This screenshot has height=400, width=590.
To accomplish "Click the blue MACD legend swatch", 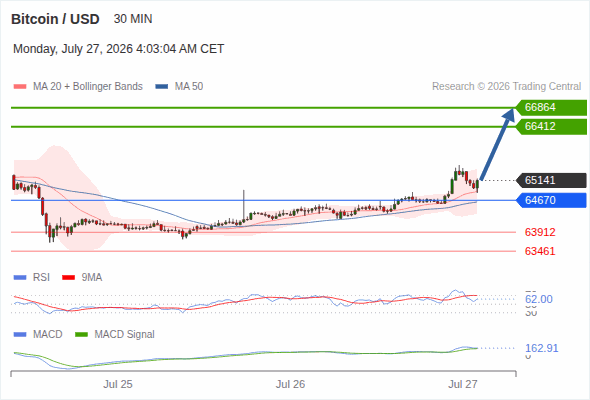I will pyautogui.click(x=20, y=335).
